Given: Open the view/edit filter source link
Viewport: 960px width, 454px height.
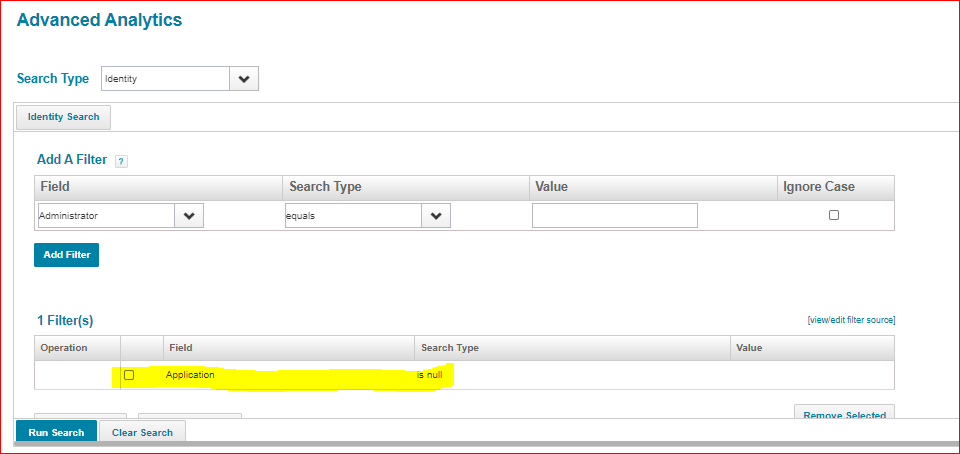Looking at the screenshot, I should (851, 320).
